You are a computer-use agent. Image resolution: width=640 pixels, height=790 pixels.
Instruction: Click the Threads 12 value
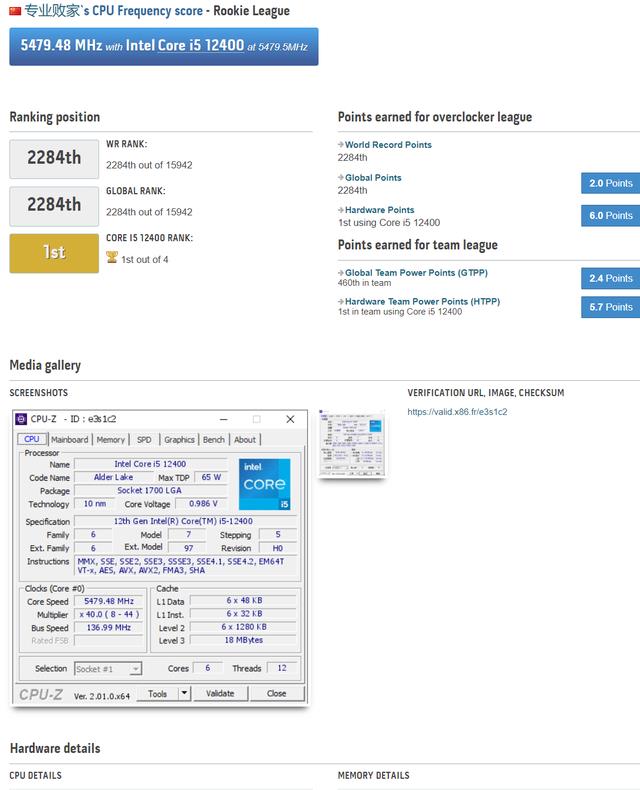point(282,668)
